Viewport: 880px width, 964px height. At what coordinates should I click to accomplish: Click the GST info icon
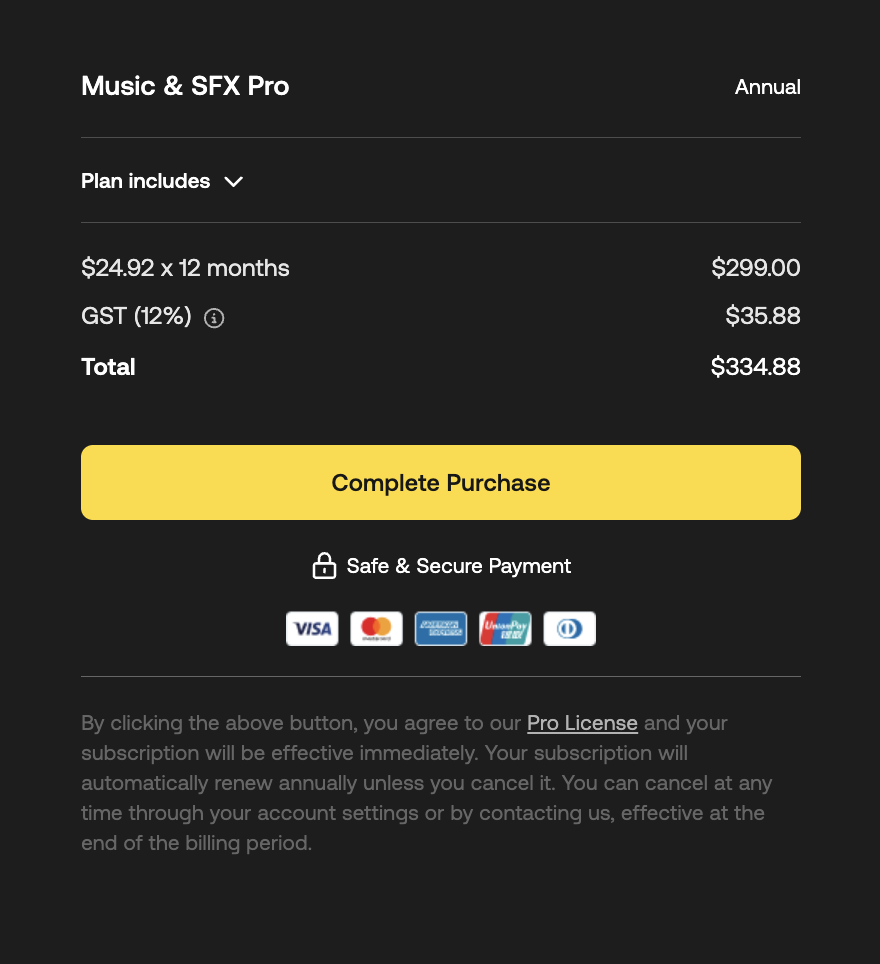[214, 318]
